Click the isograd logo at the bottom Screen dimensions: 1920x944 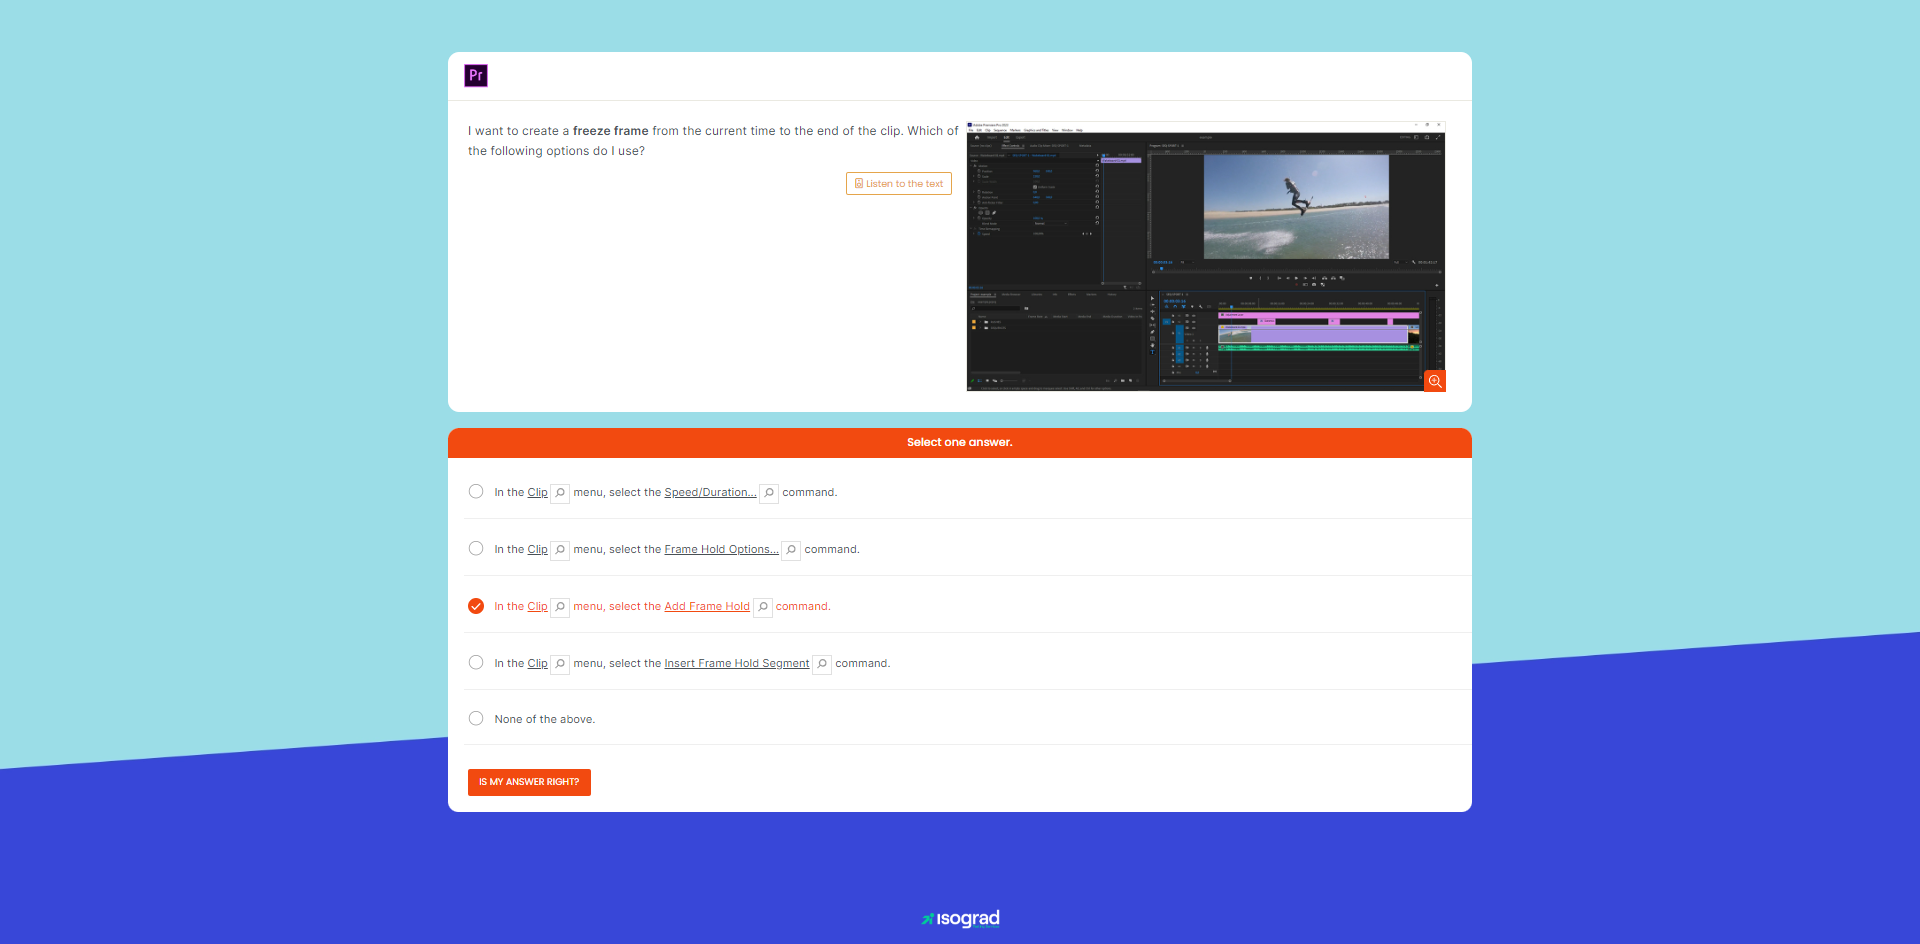(959, 919)
